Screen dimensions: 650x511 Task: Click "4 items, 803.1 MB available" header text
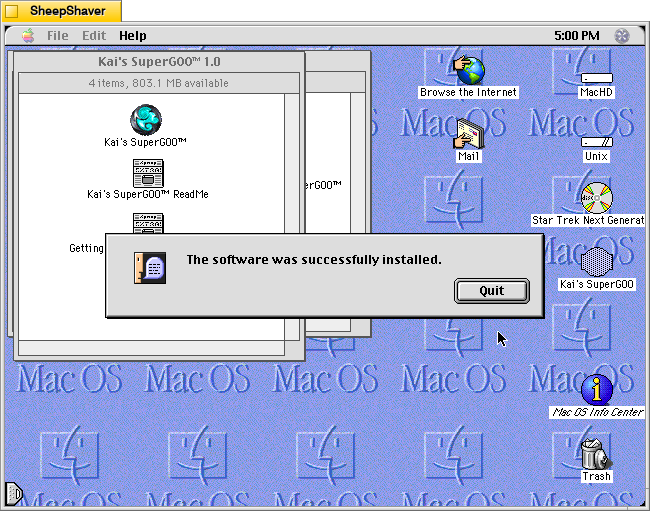pos(158,83)
